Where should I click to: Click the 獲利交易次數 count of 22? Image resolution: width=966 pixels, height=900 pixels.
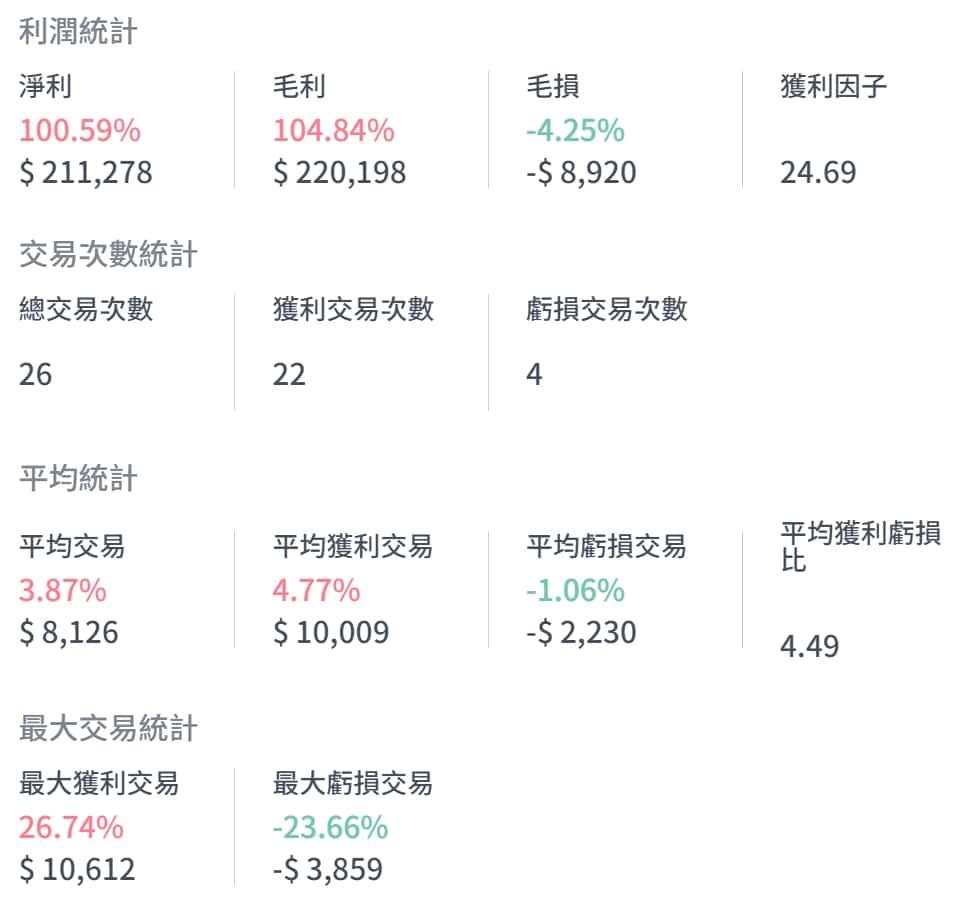point(289,375)
